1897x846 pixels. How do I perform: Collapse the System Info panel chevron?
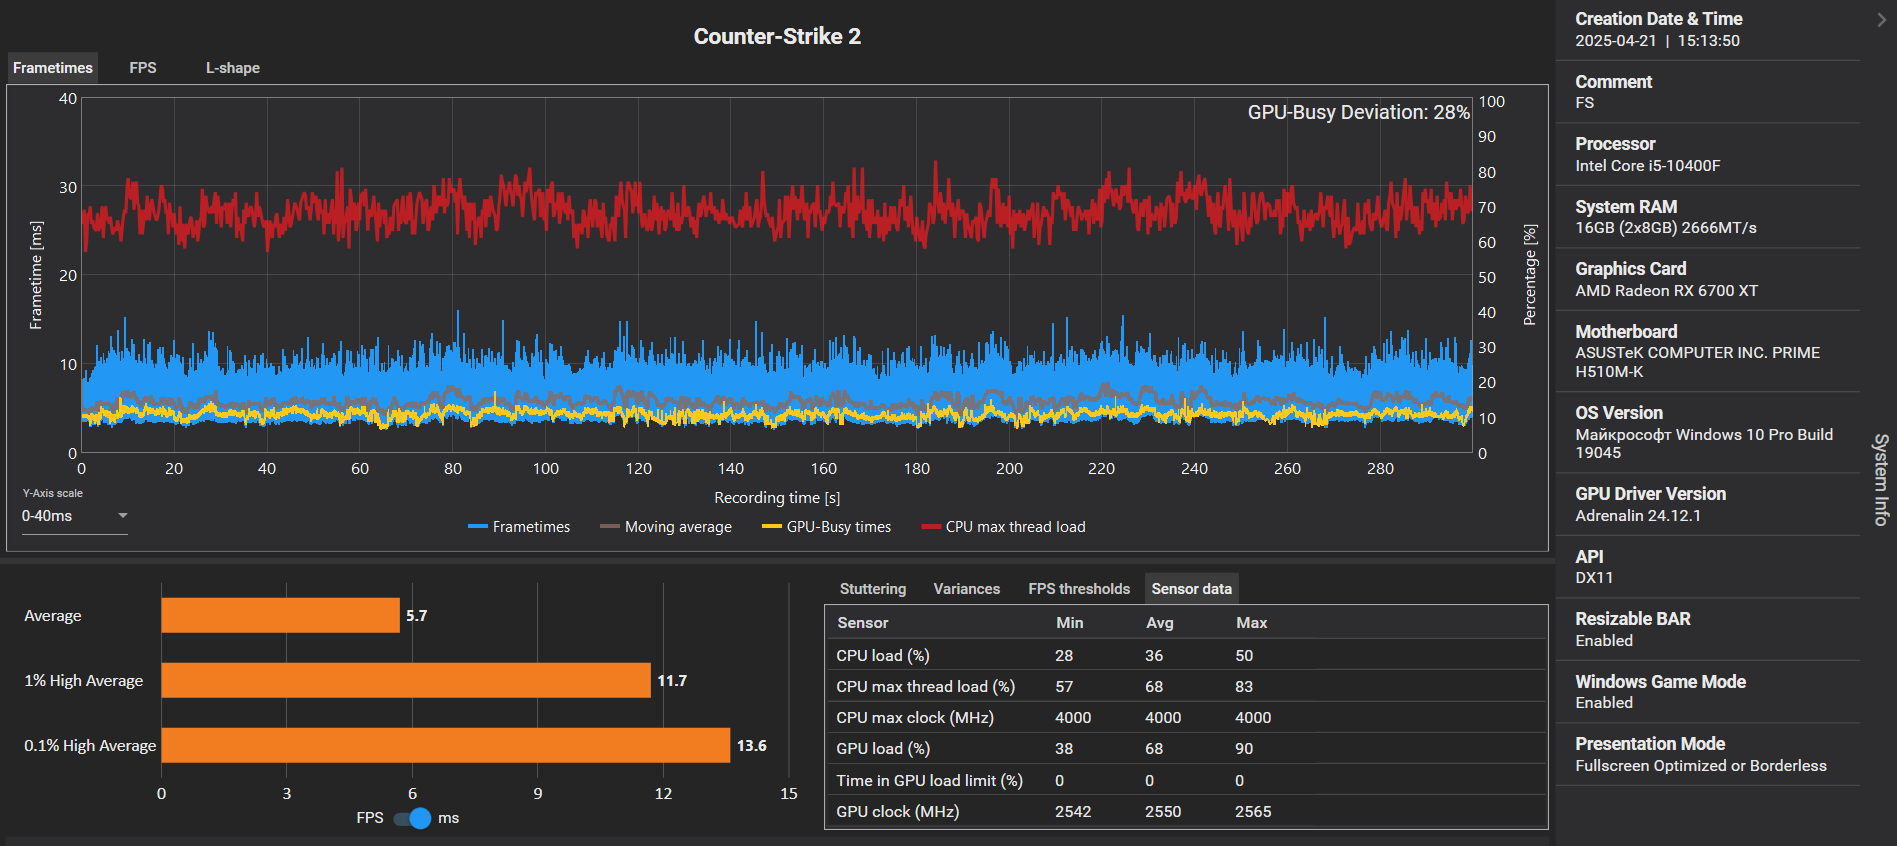(x=1881, y=19)
